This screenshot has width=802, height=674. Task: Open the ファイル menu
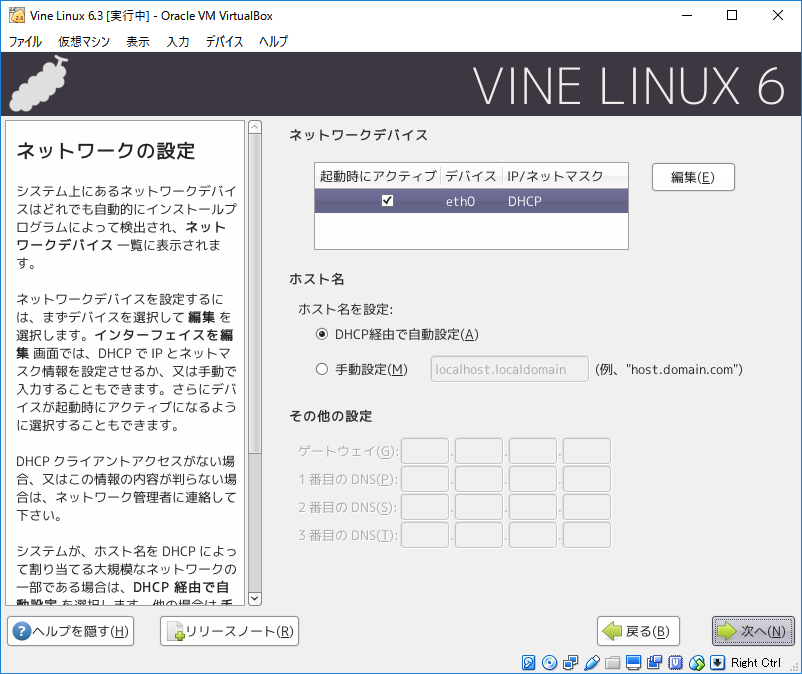(x=25, y=42)
